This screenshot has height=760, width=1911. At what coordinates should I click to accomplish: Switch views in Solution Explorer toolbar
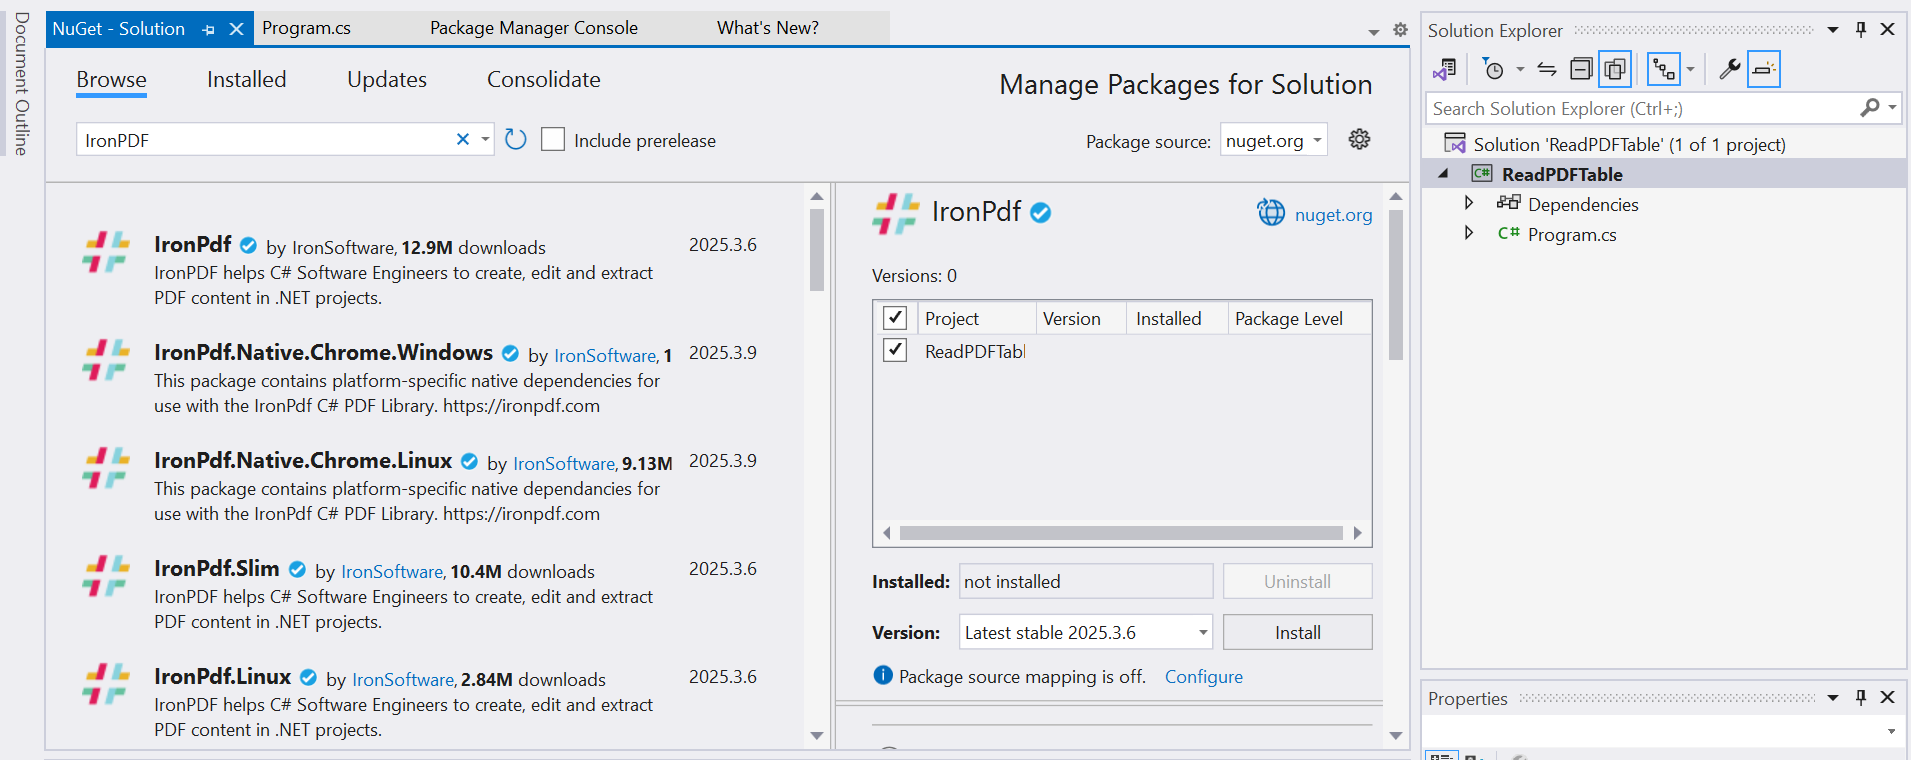point(1444,69)
